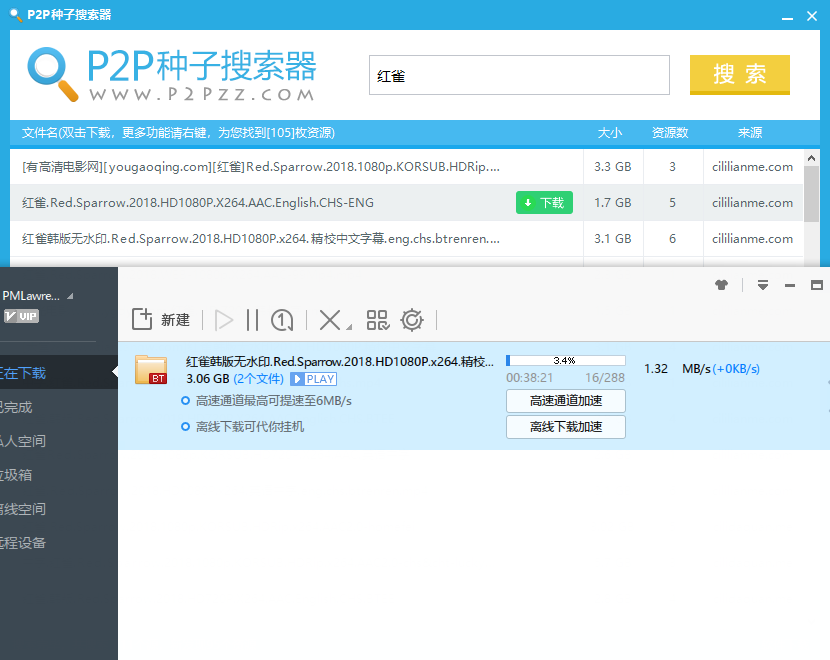Open the 已完成 completed tab

[59, 407]
